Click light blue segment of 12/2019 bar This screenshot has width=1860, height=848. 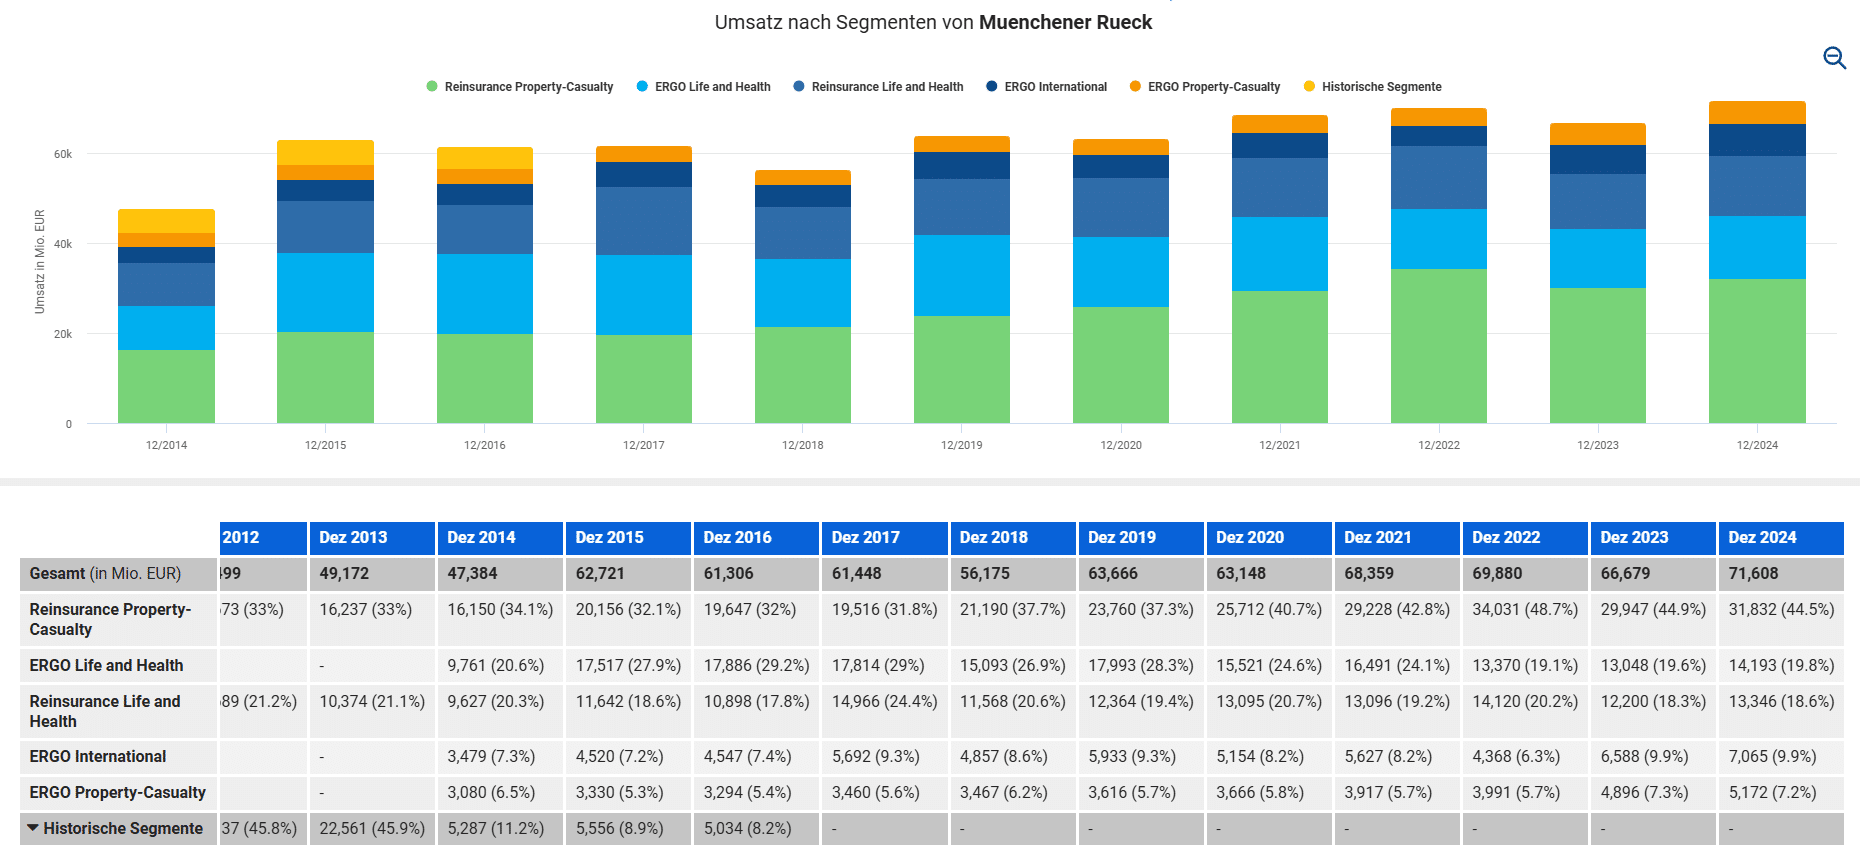tap(961, 275)
